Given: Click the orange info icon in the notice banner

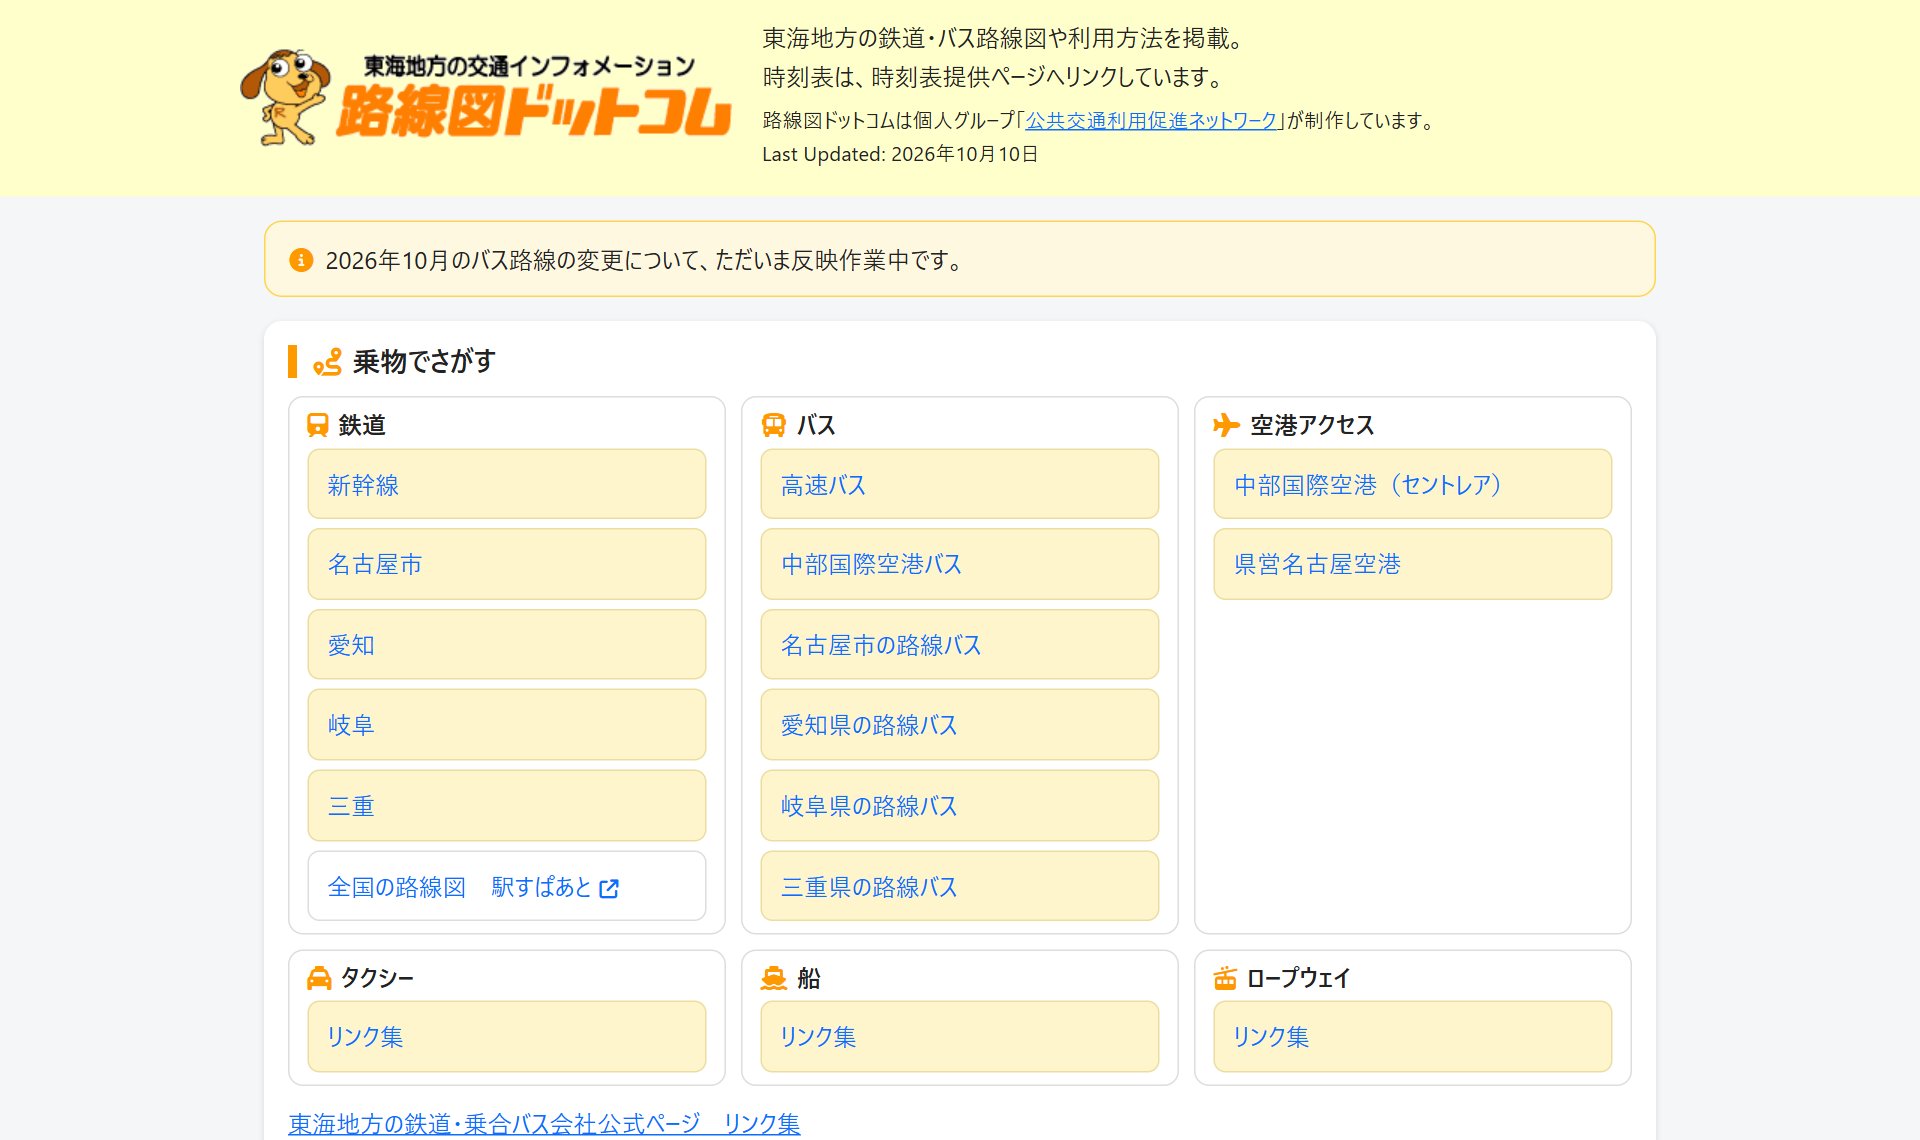Looking at the screenshot, I should click(301, 260).
